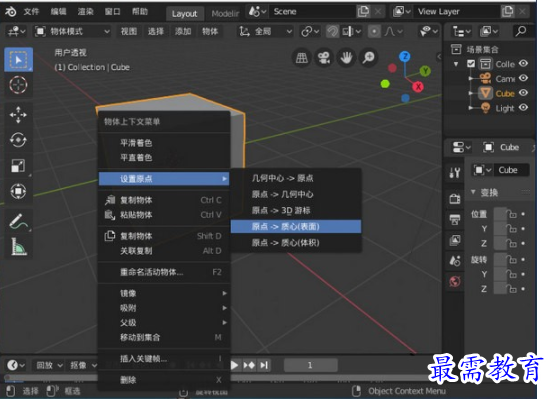Open transform orientation global dropdown

265,32
